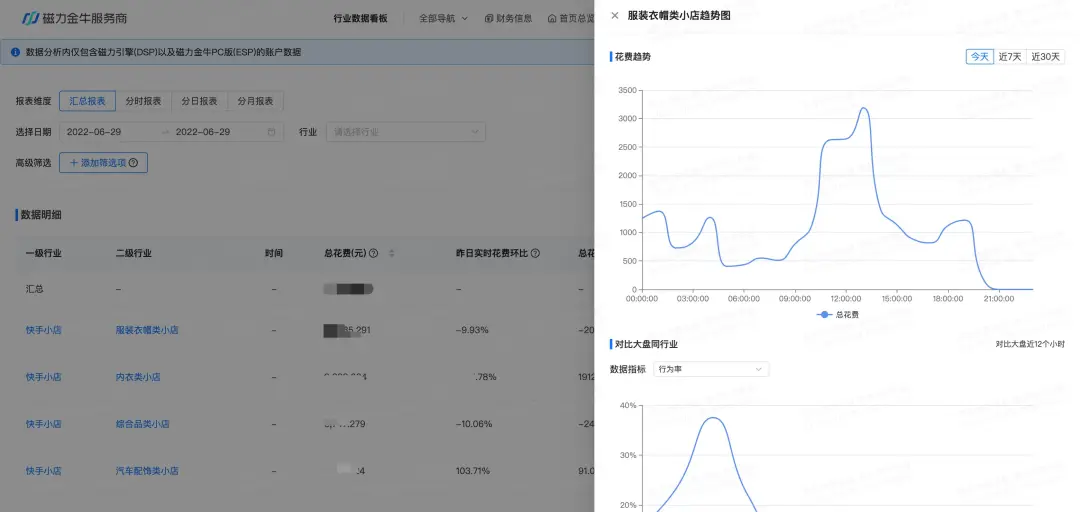1080x512 pixels.
Task: Click the 花费趋势 section heading
Action: (x=632, y=57)
